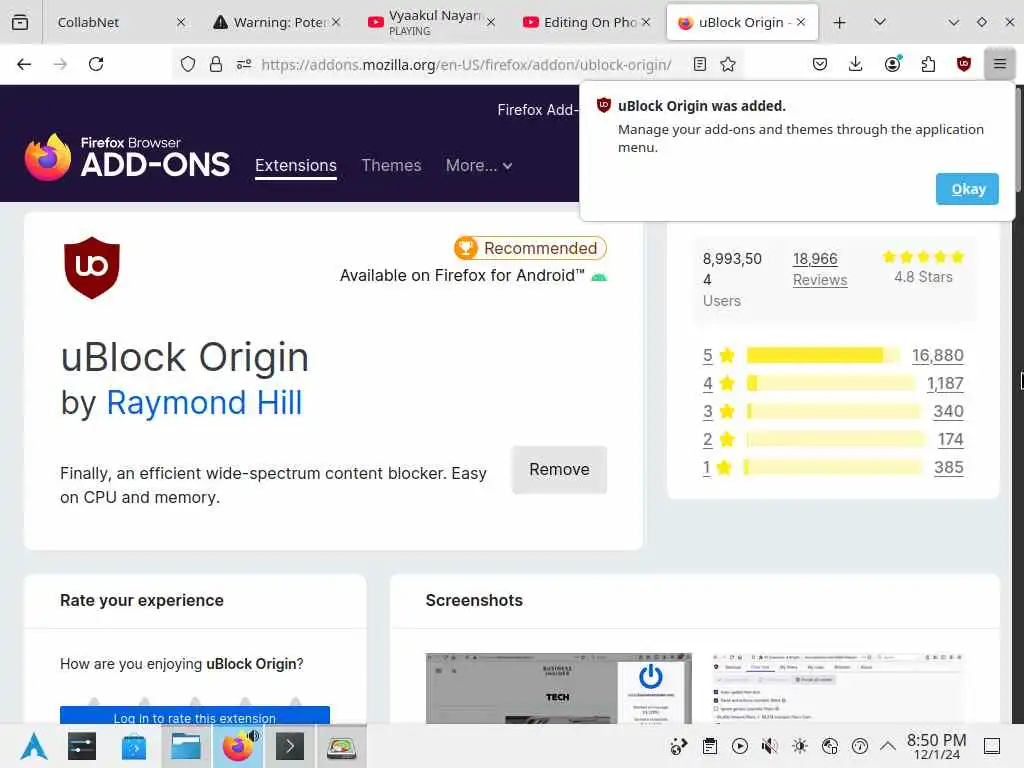
Task: Click the Recommended badge
Action: 530,248
